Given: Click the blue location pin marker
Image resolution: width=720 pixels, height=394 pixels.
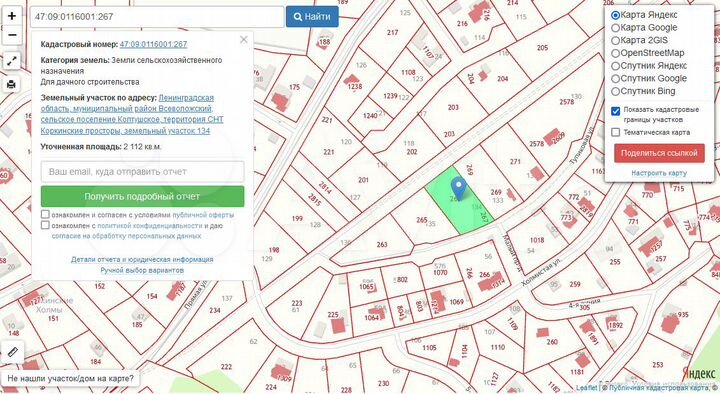Looking at the screenshot, I should point(458,189).
